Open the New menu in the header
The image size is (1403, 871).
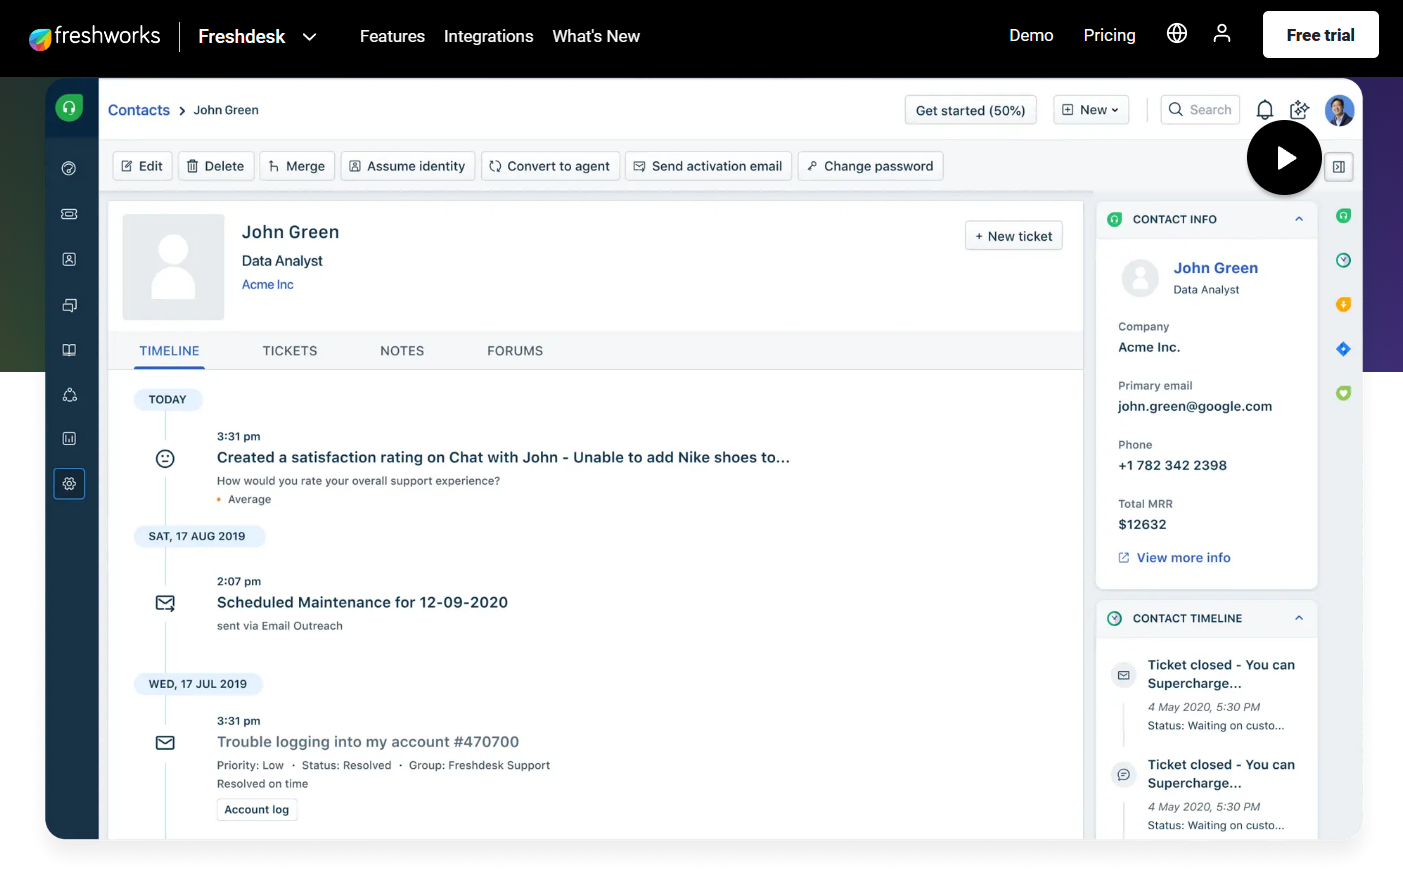(x=1090, y=110)
